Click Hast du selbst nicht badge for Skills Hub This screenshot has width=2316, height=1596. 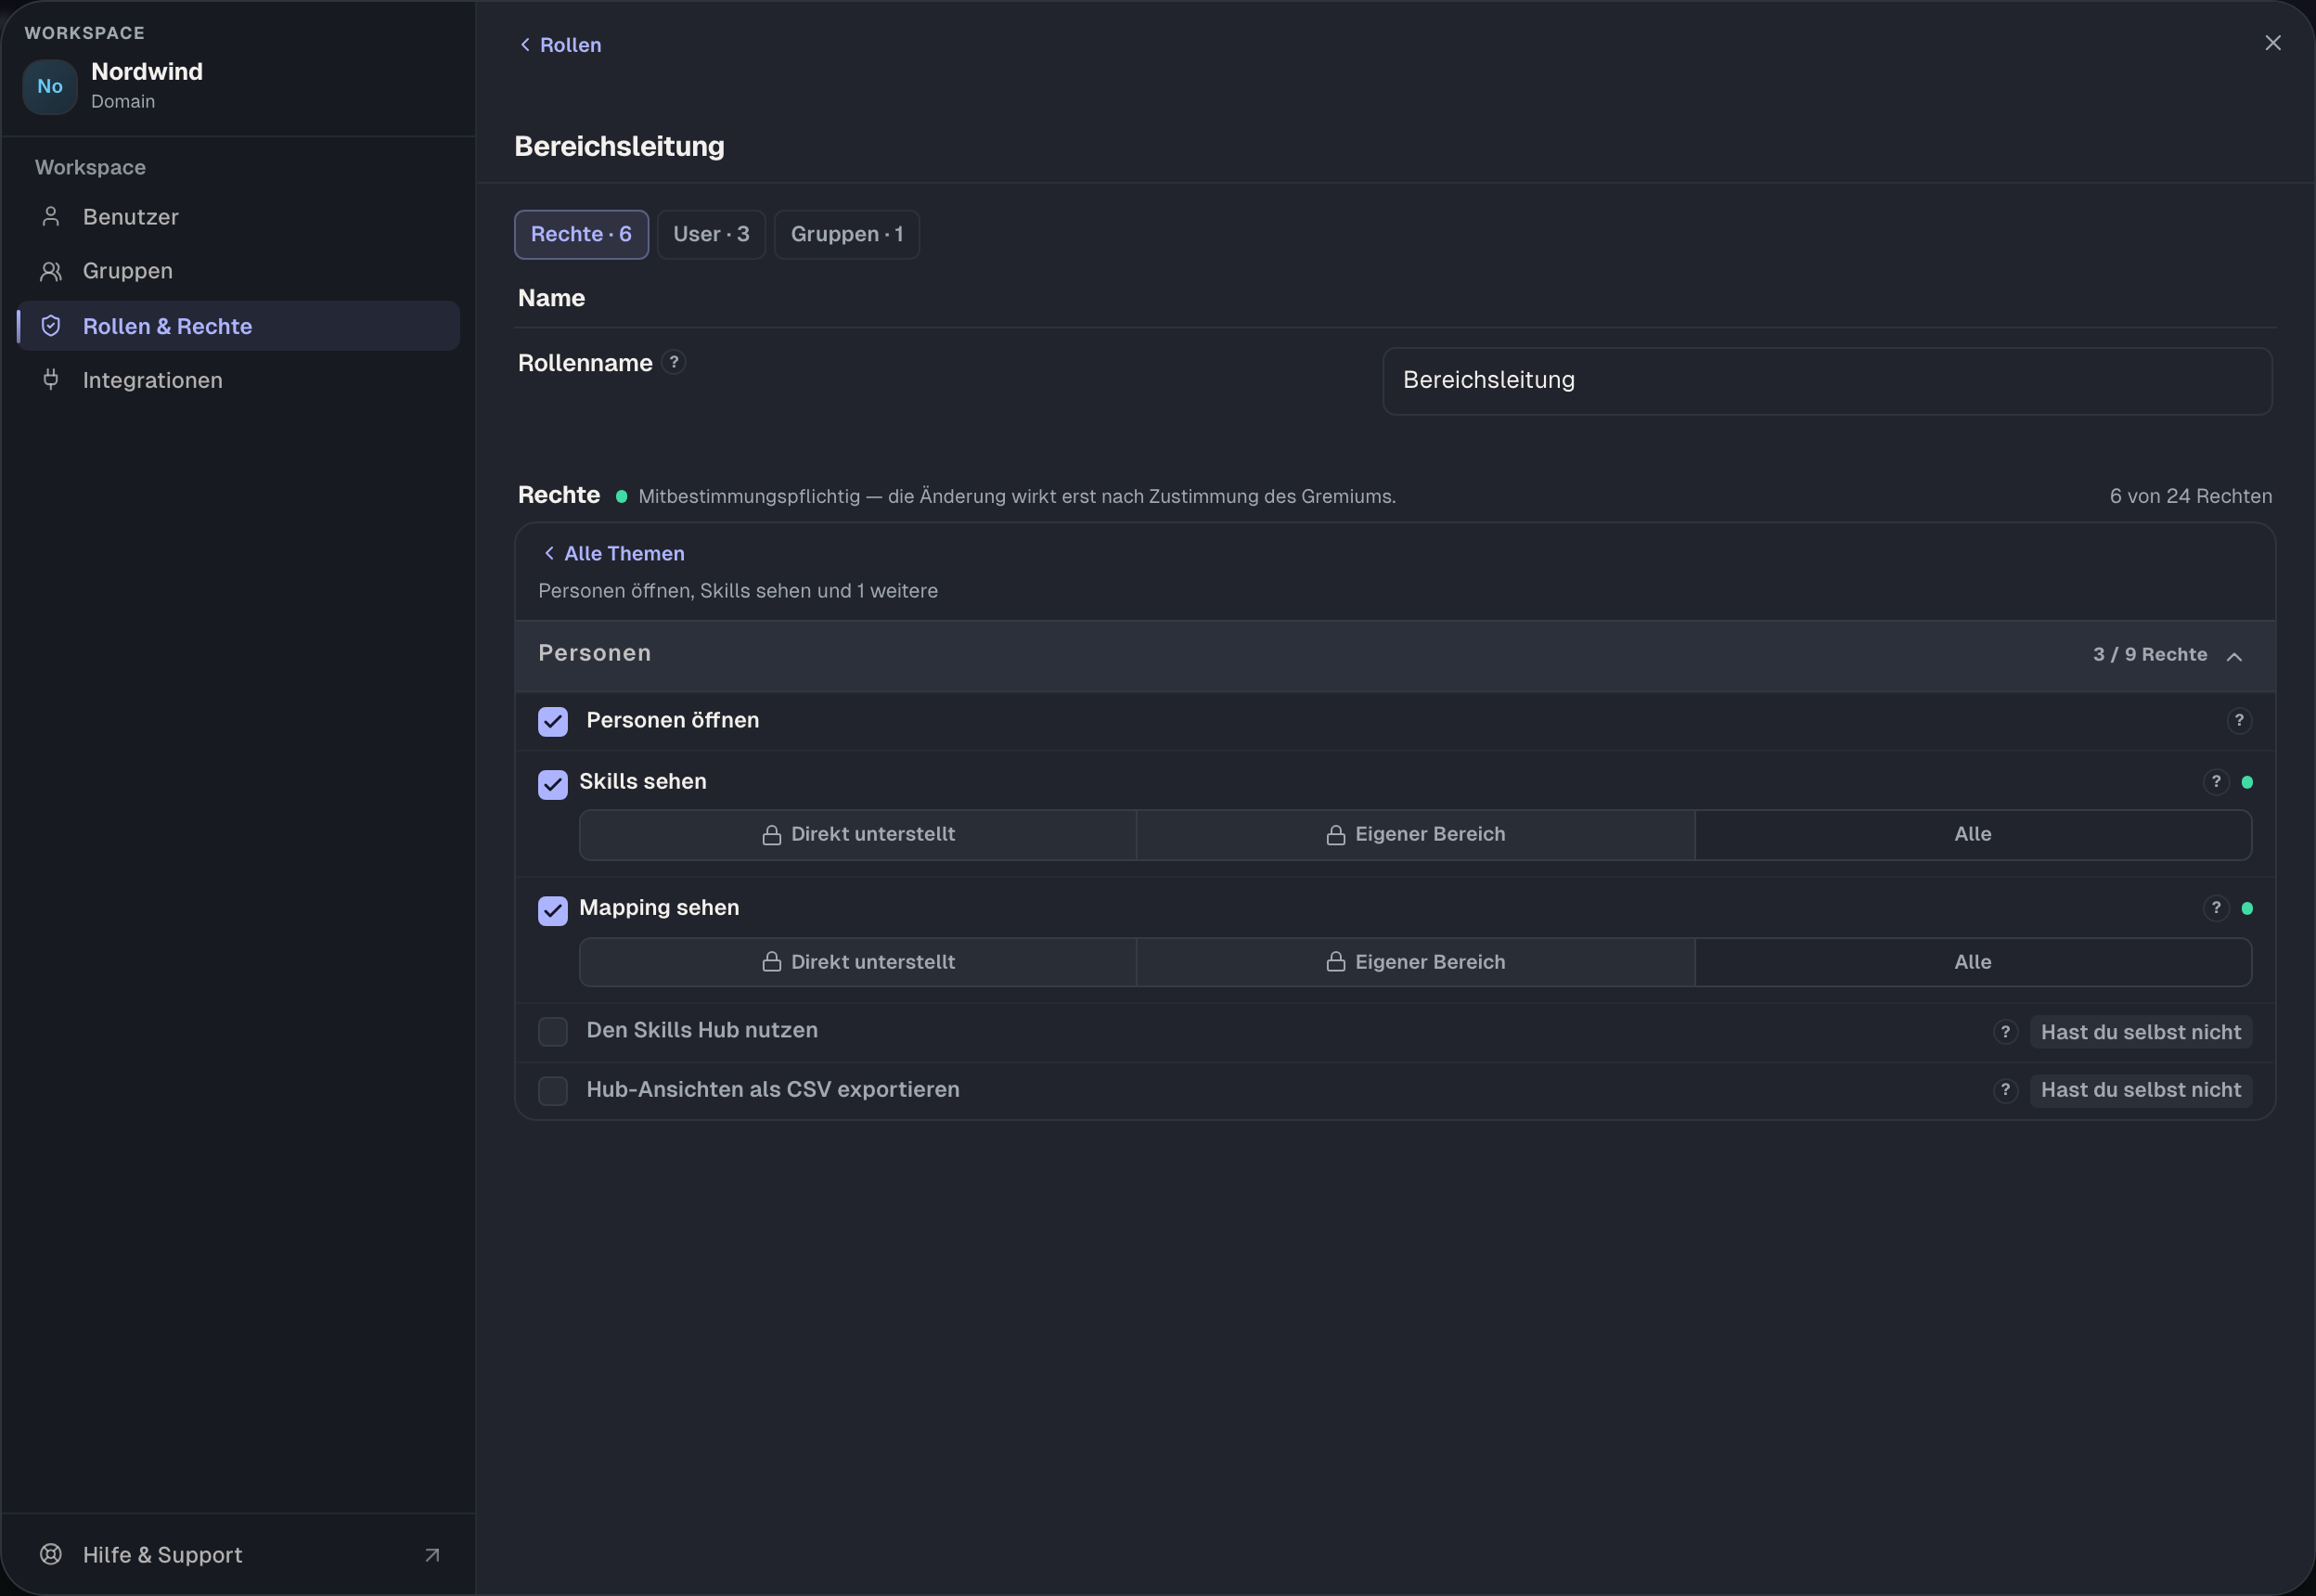2140,1032
